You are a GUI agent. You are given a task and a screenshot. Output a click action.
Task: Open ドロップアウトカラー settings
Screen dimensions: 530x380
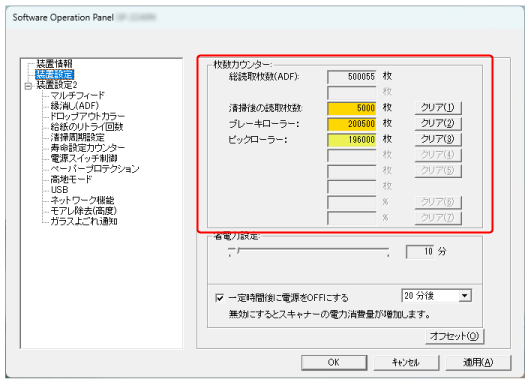88,116
